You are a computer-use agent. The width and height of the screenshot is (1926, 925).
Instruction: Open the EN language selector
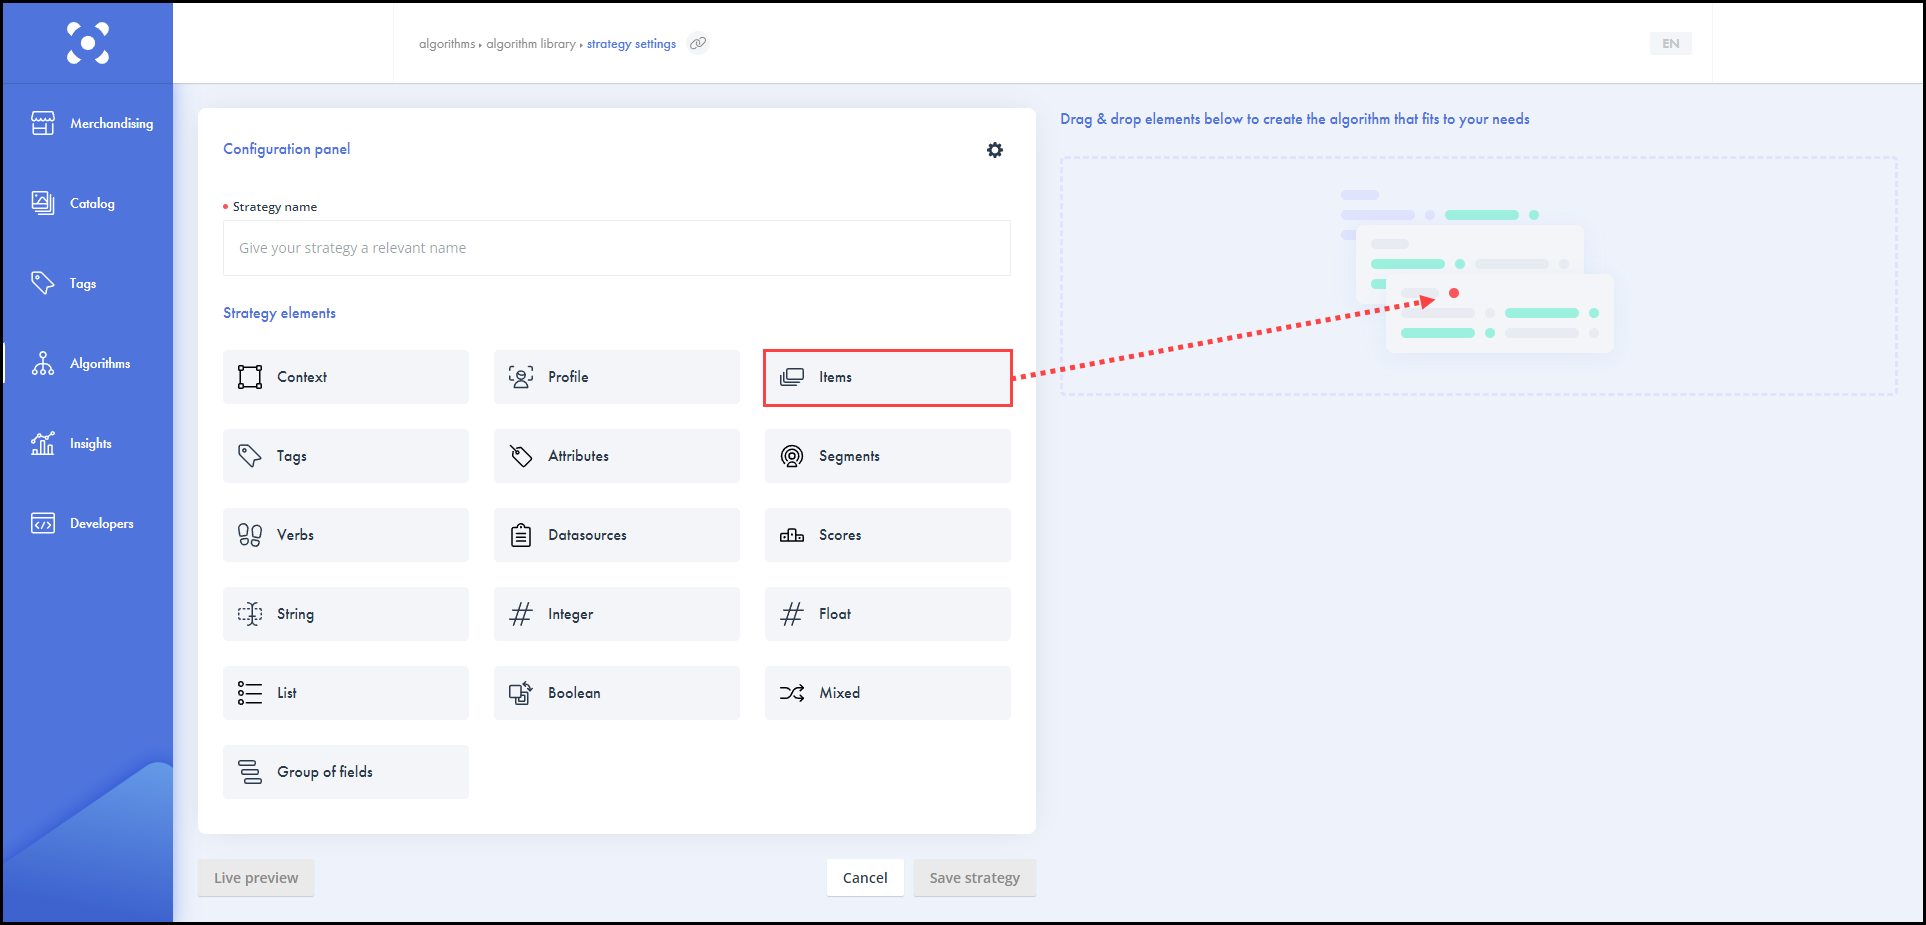click(1671, 43)
